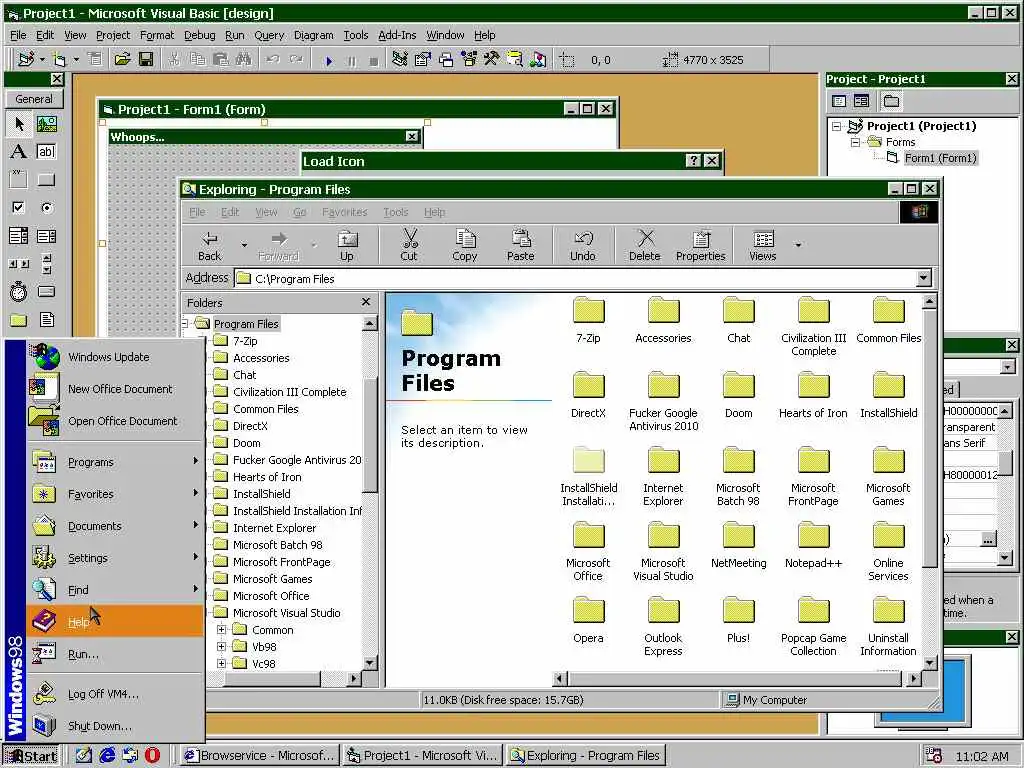Open the Debug menu
This screenshot has width=1024, height=768.
point(199,35)
